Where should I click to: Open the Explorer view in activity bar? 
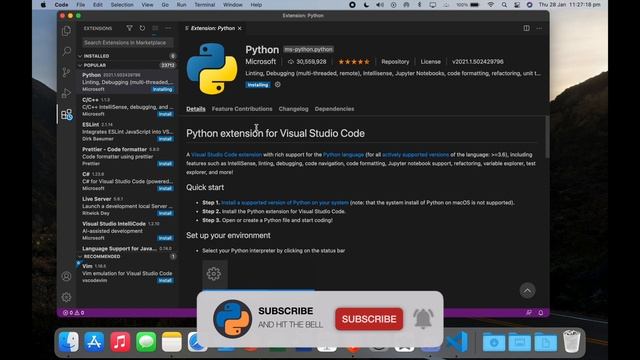[x=66, y=31]
